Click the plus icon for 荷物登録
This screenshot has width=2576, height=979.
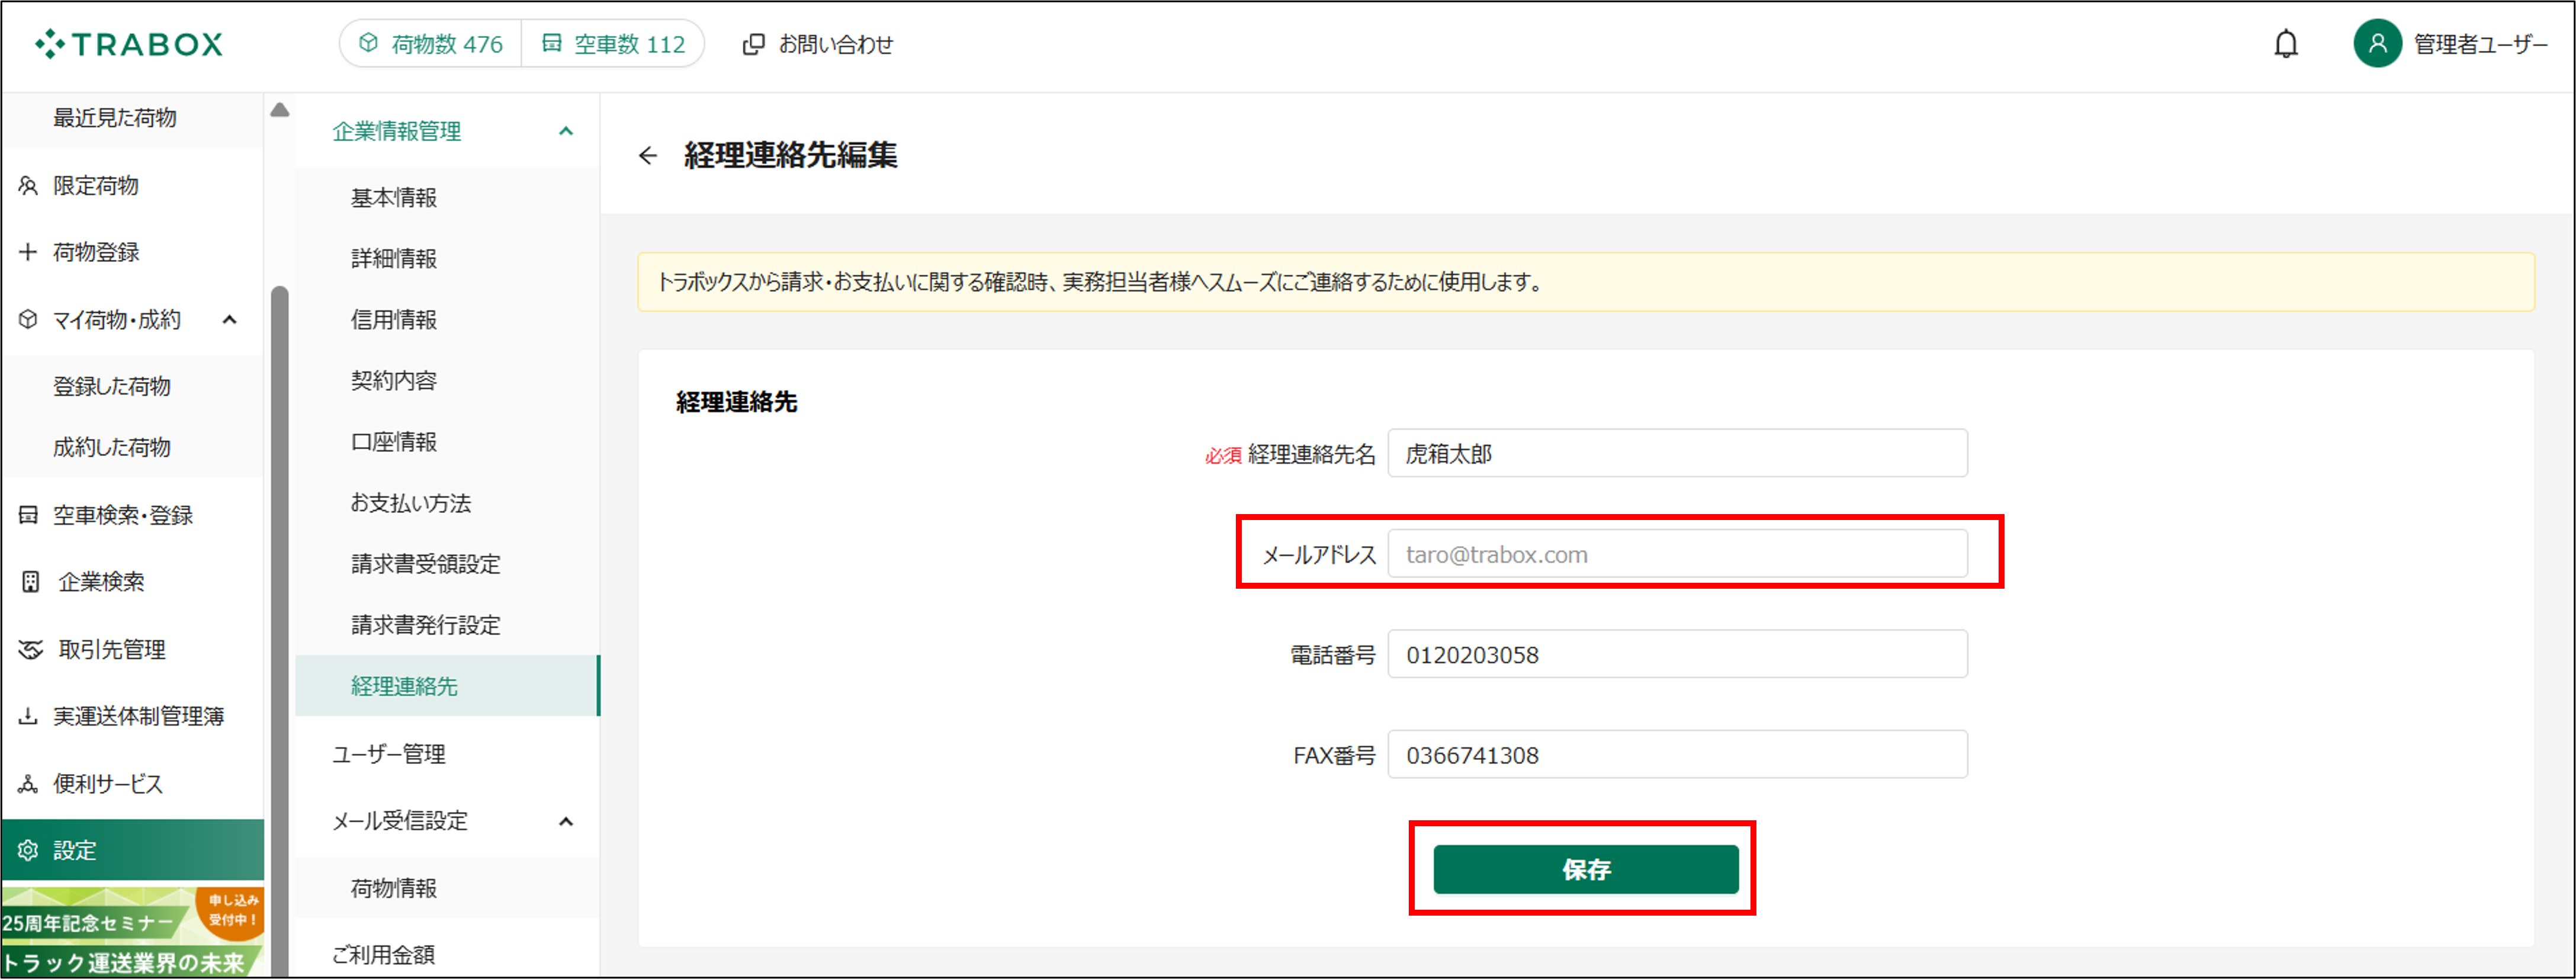pos(28,252)
